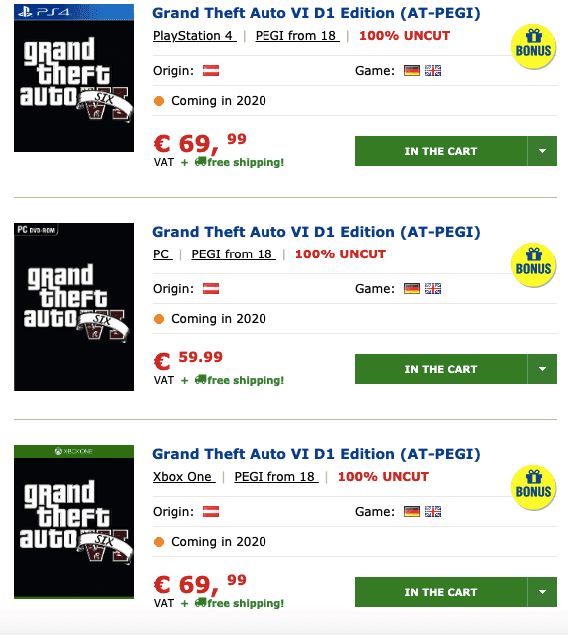Click the BONUS badge on Xbox One listing

click(533, 488)
